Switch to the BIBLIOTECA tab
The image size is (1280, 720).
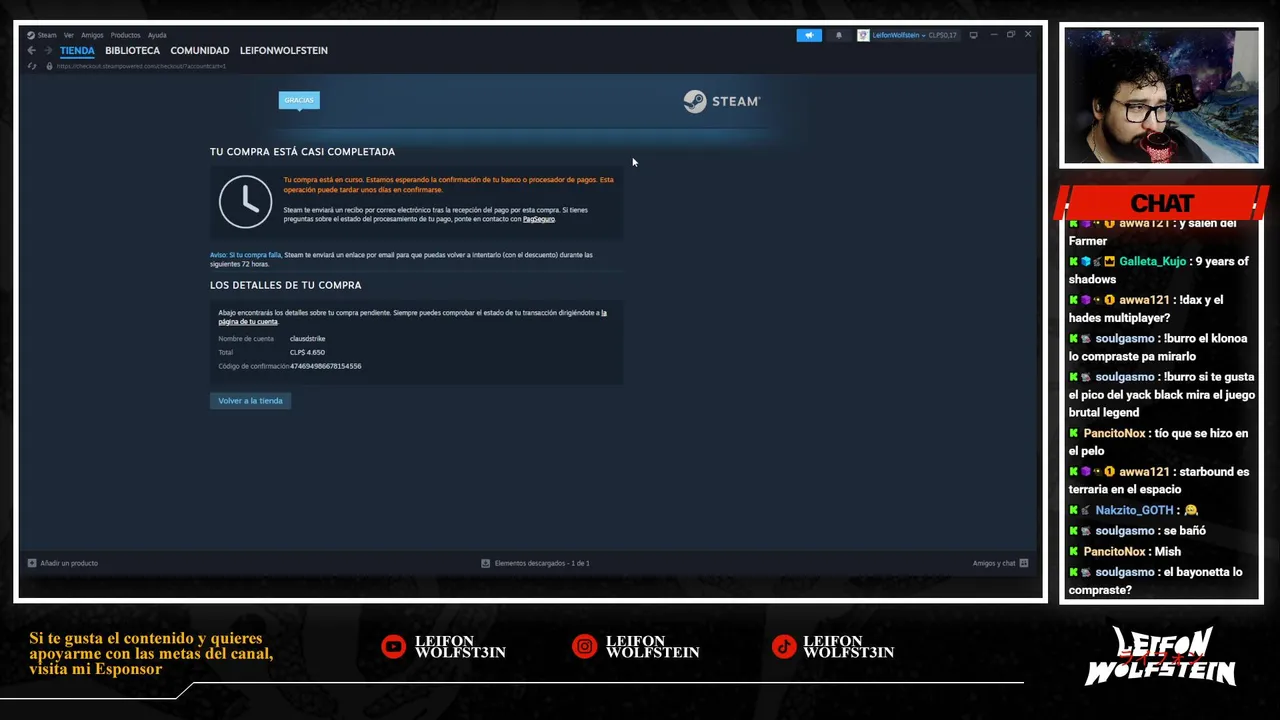(132, 51)
